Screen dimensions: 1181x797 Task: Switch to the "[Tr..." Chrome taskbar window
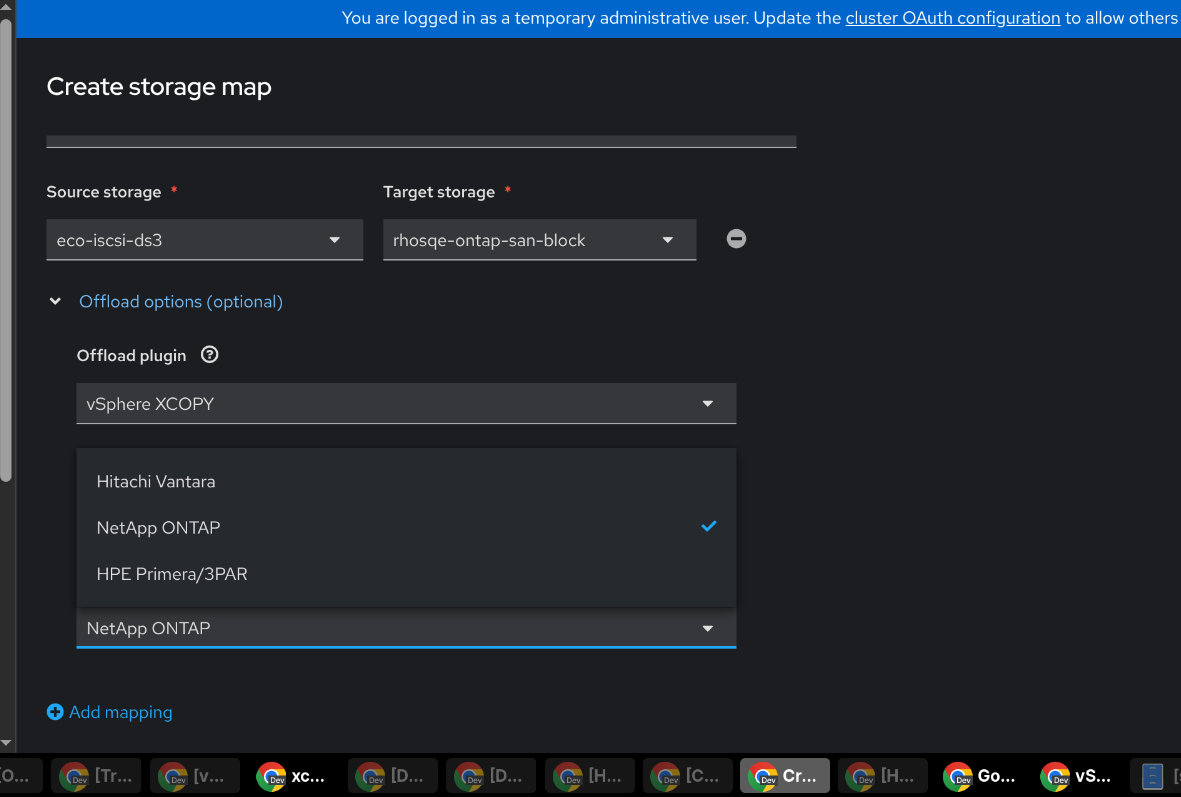pyautogui.click(x=96, y=776)
